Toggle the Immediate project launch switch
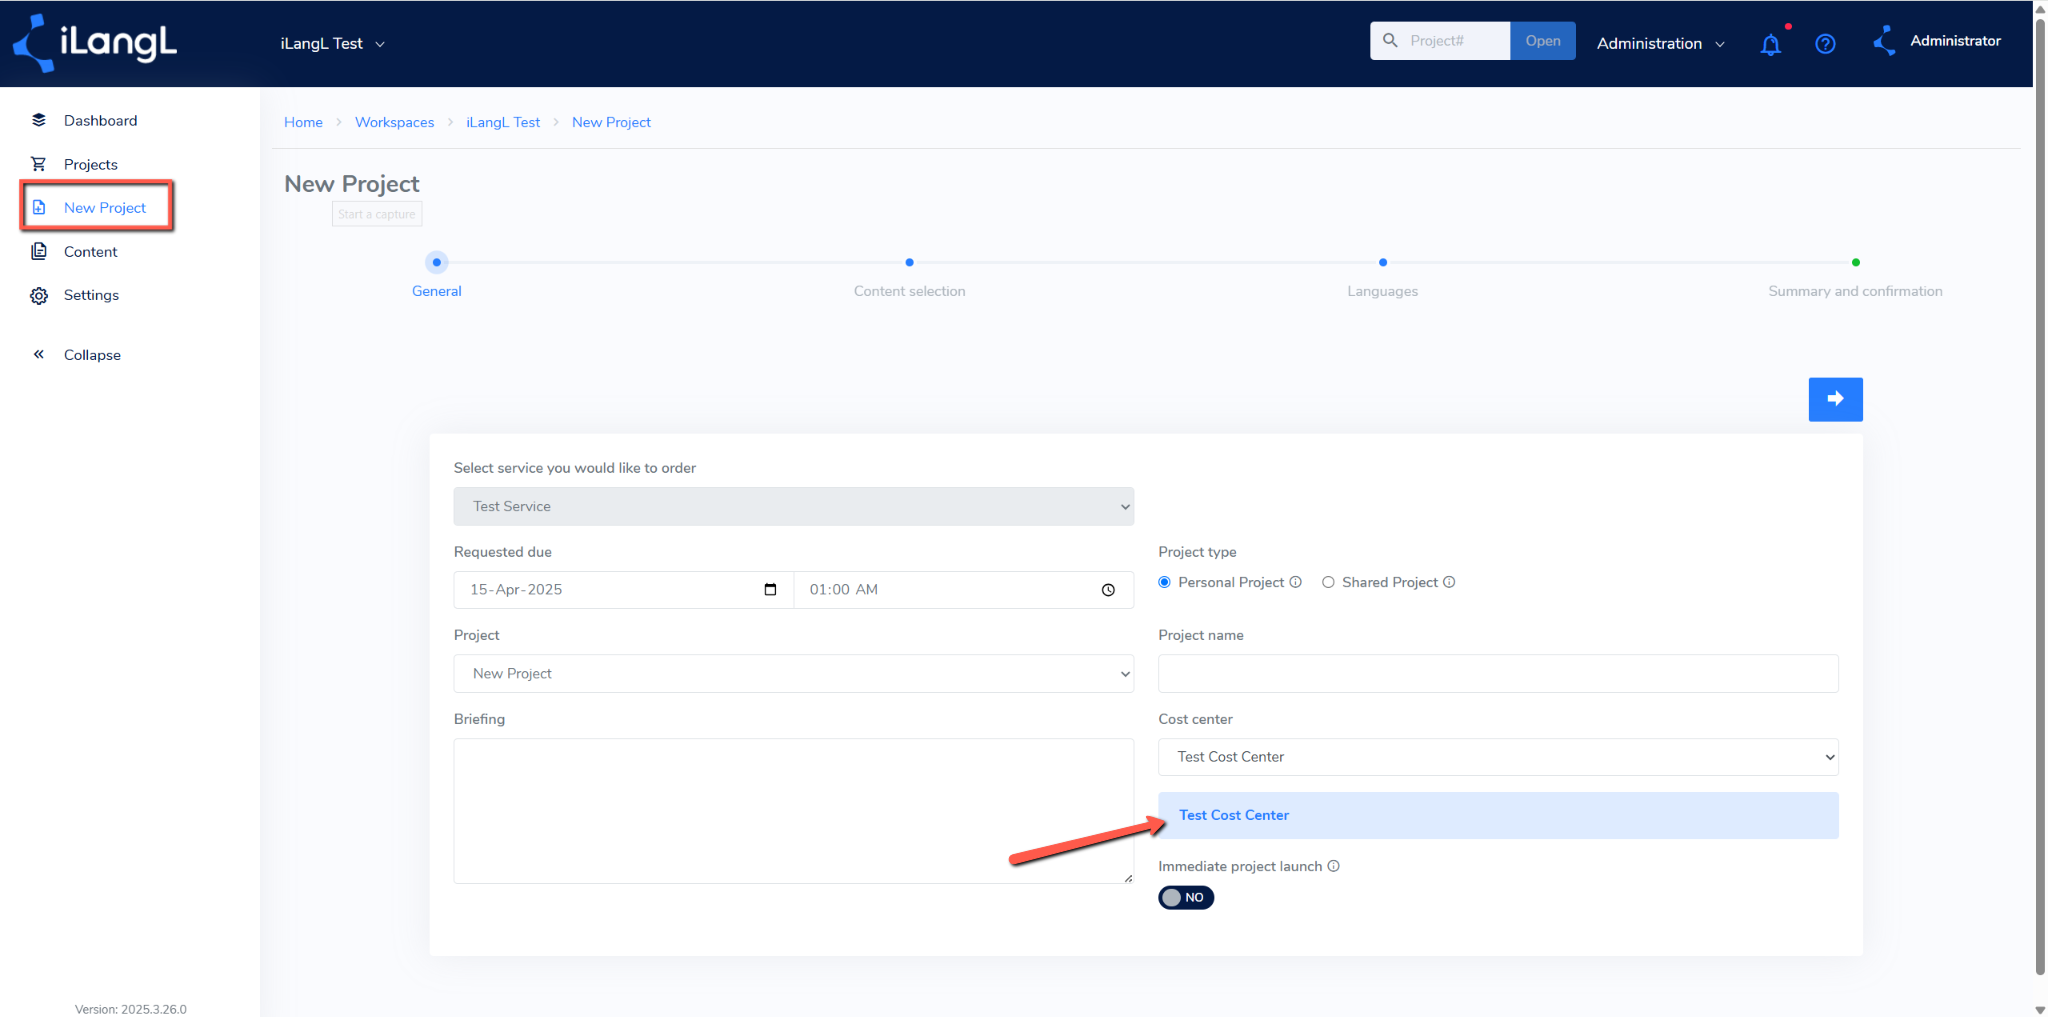Image resolution: width=2048 pixels, height=1017 pixels. 1186,897
